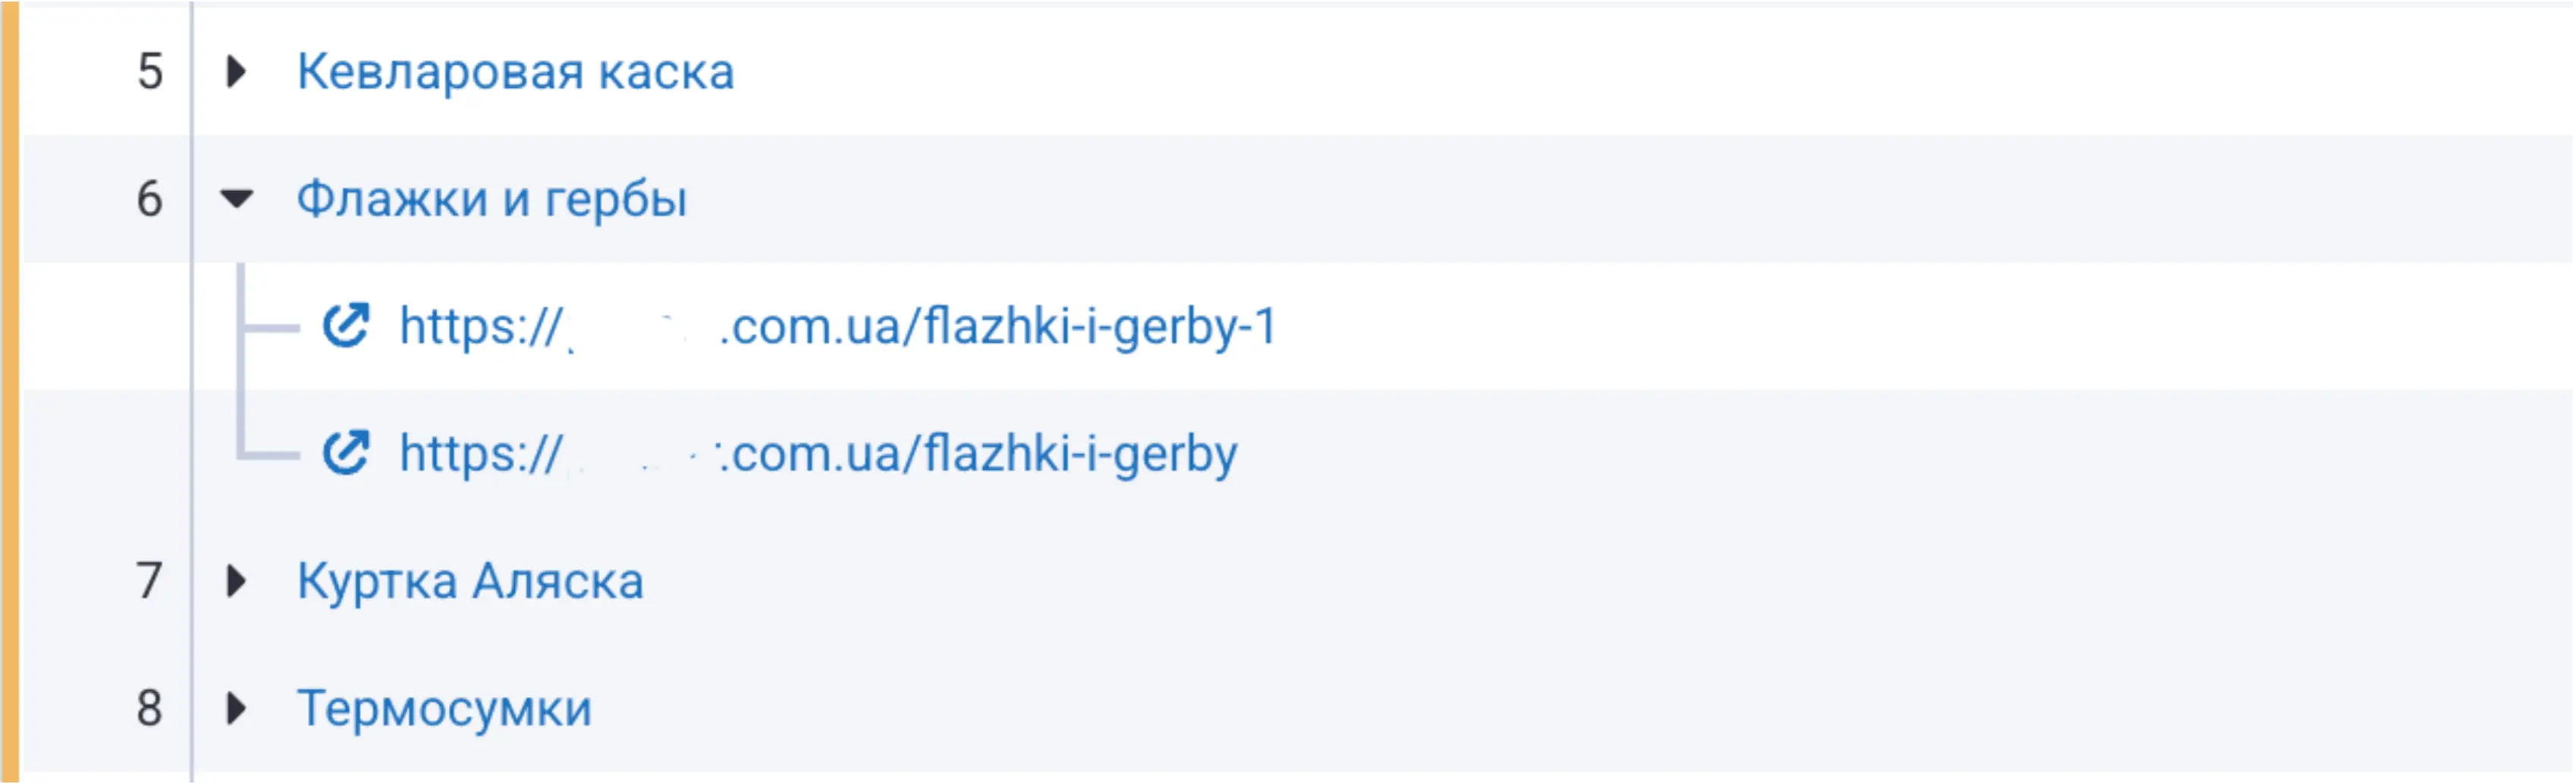2576x783 pixels.
Task: Expand the Термосумки row
Action: [236, 708]
